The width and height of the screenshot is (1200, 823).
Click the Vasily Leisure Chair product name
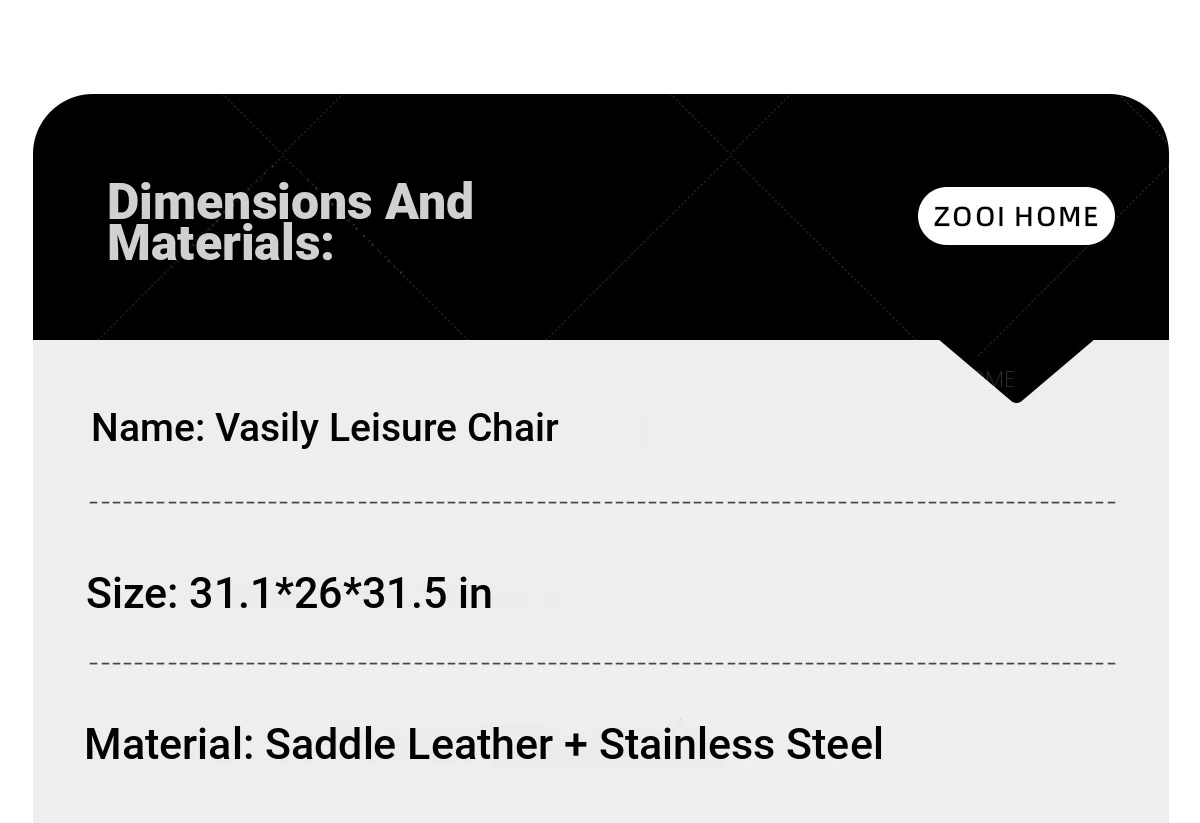[x=387, y=428]
